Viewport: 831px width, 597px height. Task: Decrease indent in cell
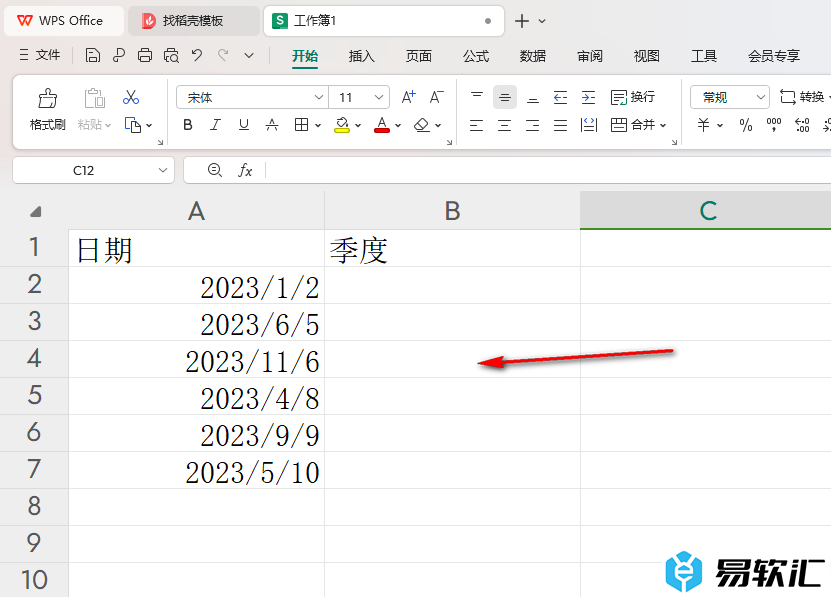click(x=560, y=97)
